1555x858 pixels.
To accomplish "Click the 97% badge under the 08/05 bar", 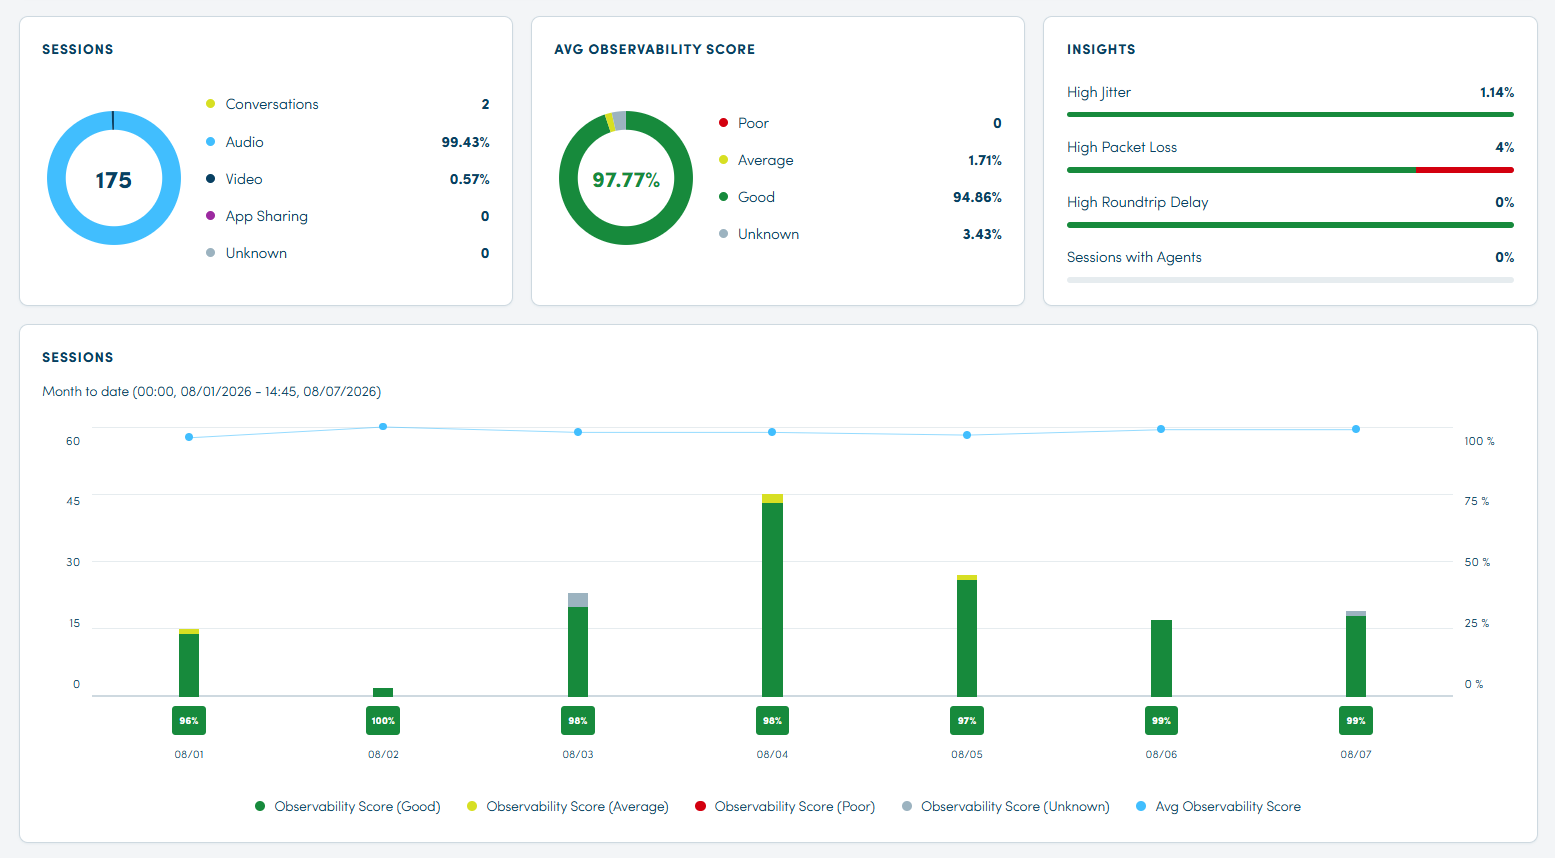I will pos(967,720).
